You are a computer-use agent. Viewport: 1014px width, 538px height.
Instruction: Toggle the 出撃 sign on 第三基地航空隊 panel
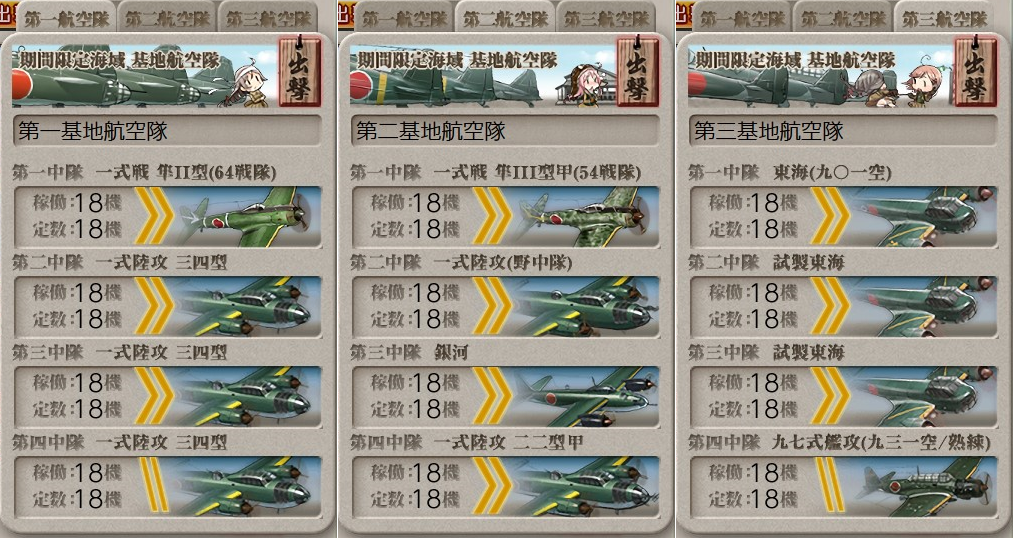[x=976, y=71]
